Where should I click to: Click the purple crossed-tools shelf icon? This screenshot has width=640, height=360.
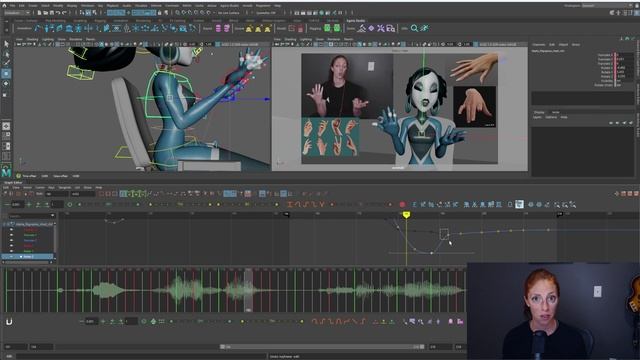(x=381, y=28)
